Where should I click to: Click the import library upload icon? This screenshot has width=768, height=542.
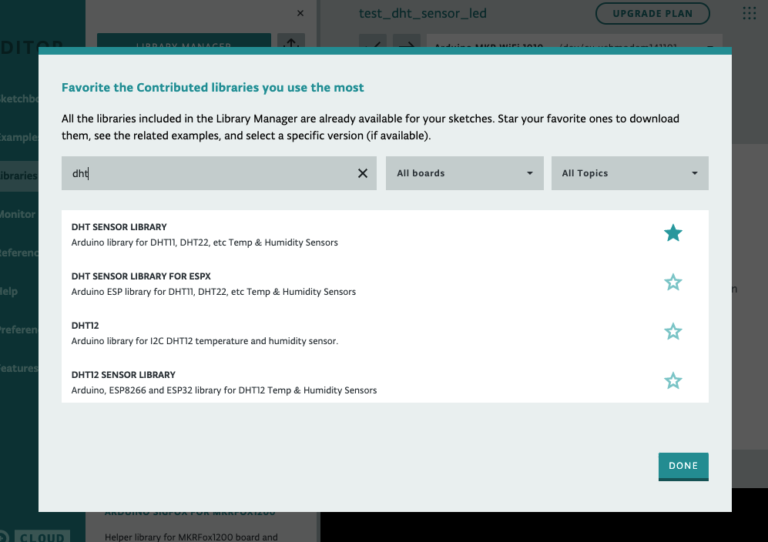point(290,44)
